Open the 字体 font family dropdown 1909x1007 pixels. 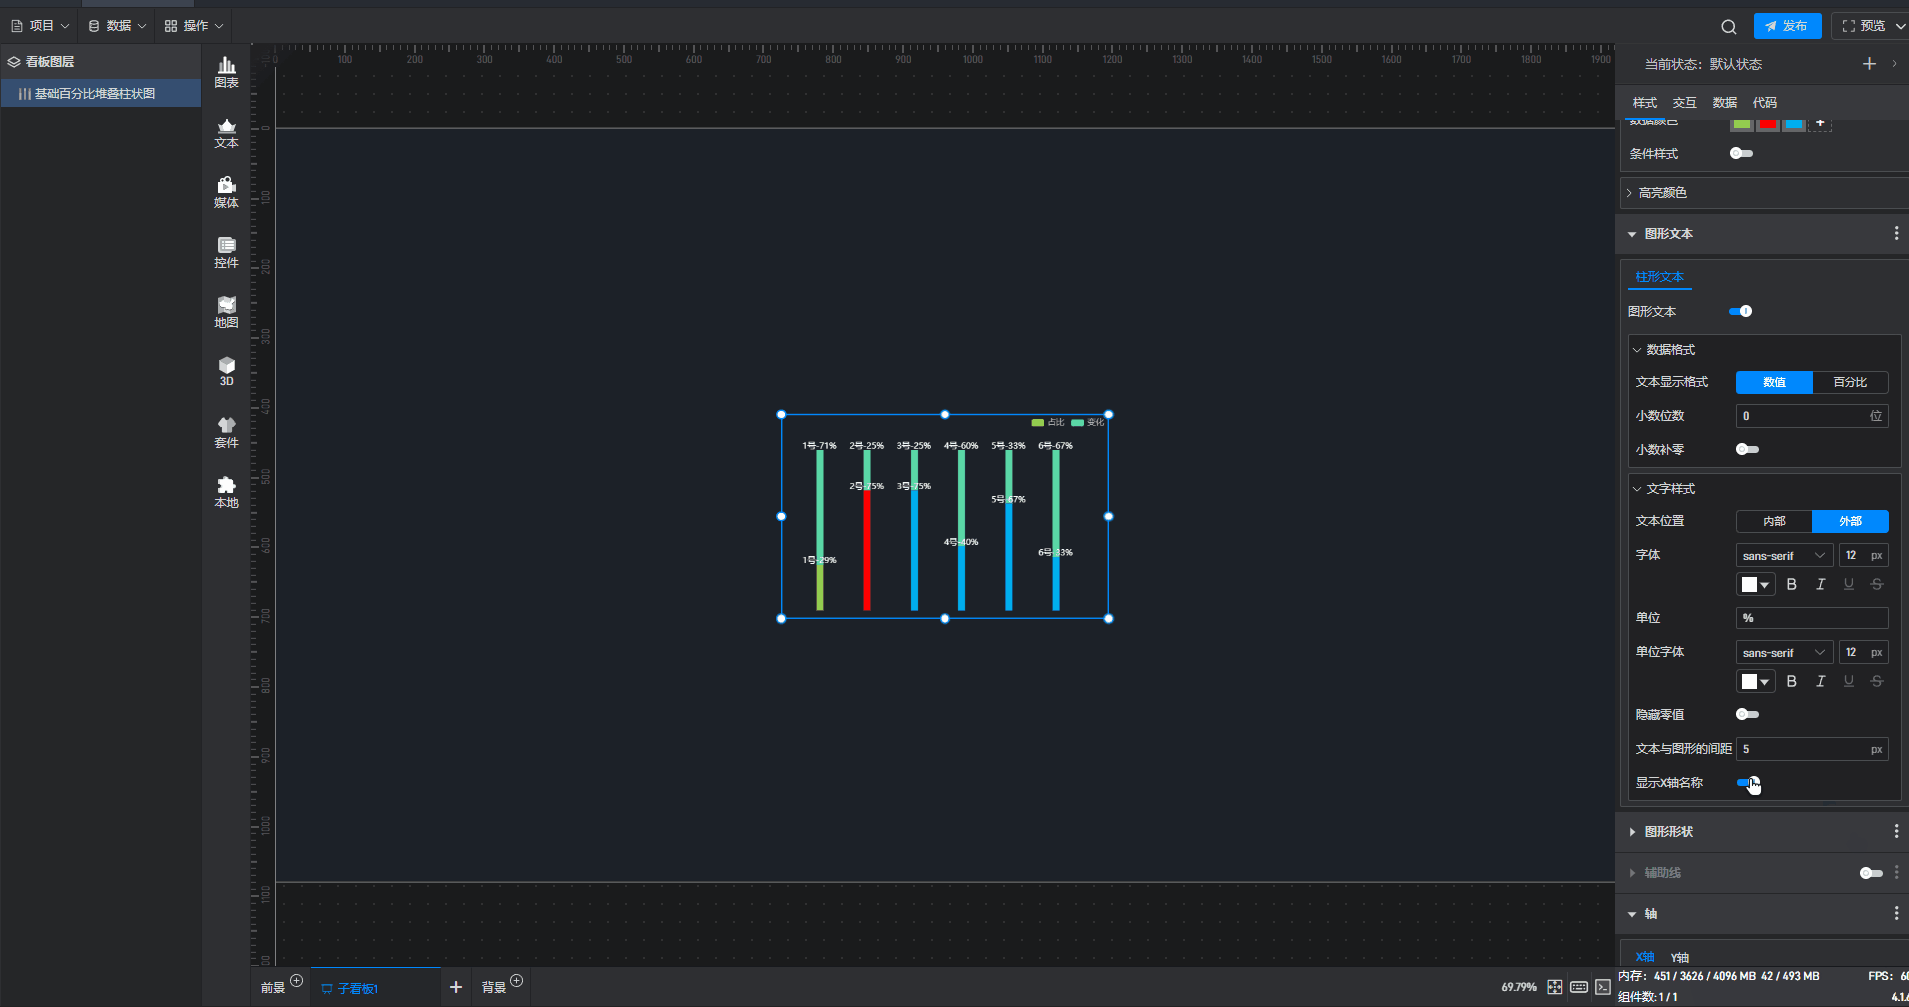tap(1783, 556)
